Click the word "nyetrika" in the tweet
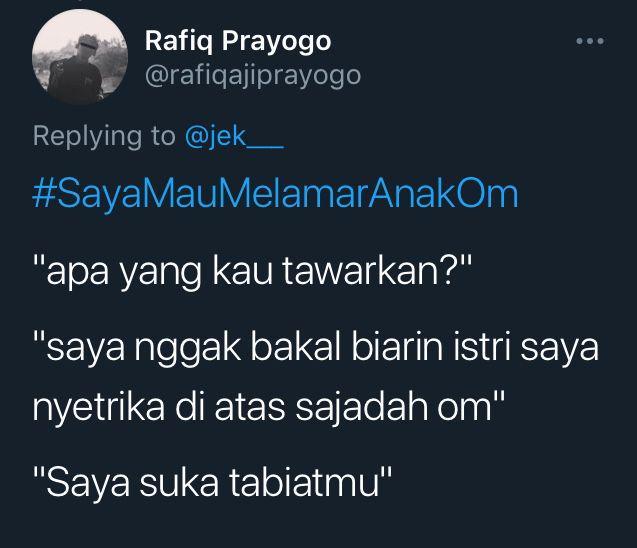Screen dimensions: 637x548 coord(99,408)
